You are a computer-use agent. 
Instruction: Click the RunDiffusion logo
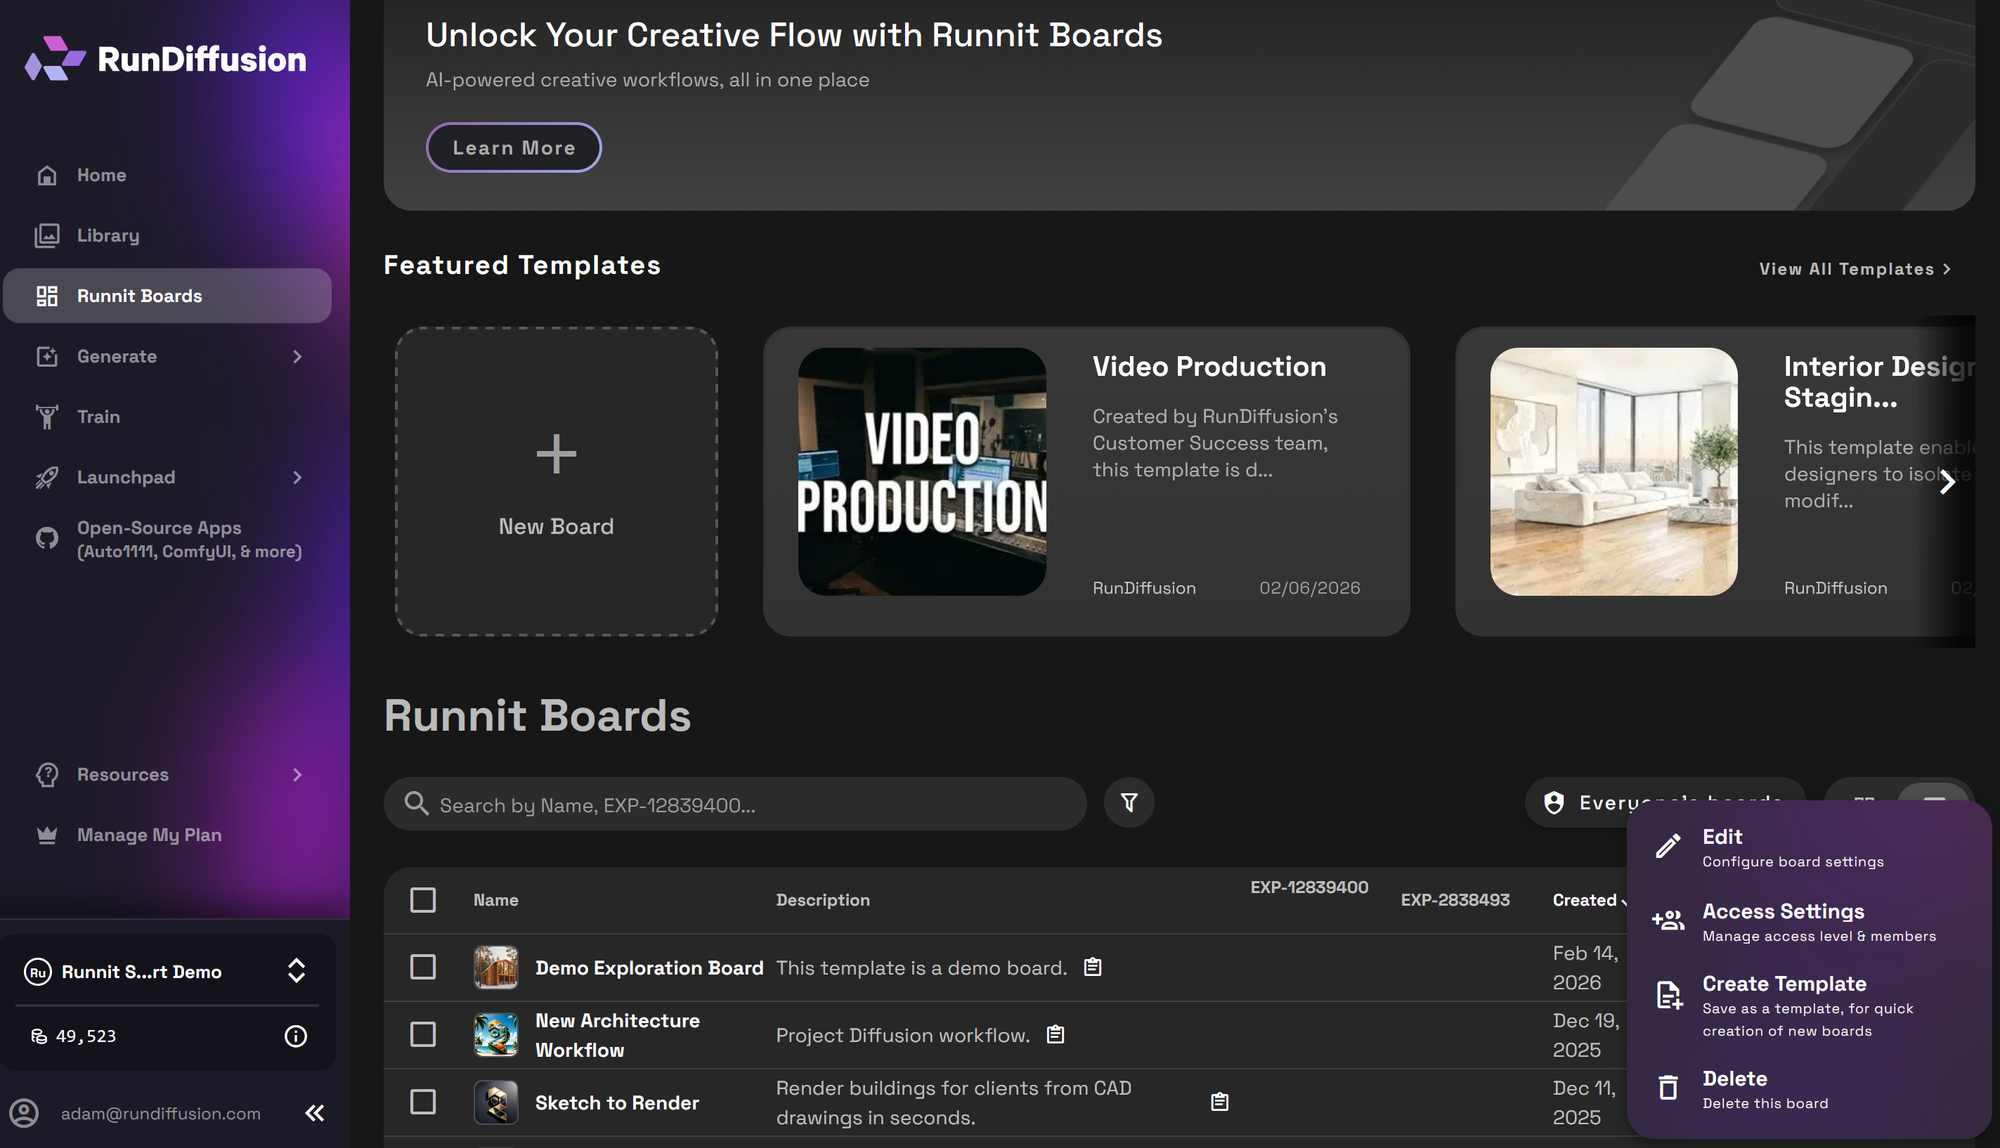[x=166, y=59]
